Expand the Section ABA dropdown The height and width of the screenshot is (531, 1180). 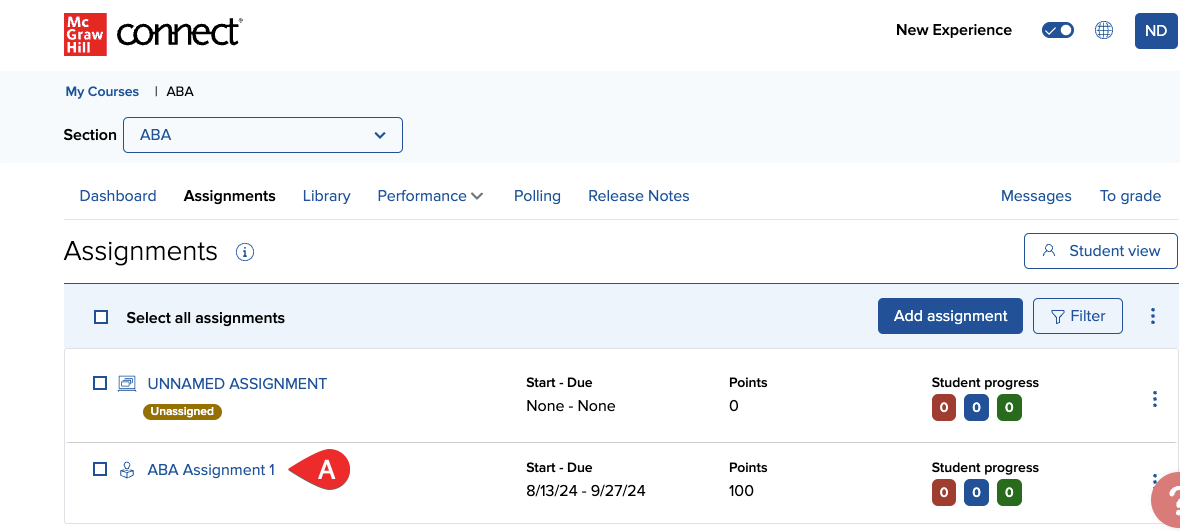point(262,135)
